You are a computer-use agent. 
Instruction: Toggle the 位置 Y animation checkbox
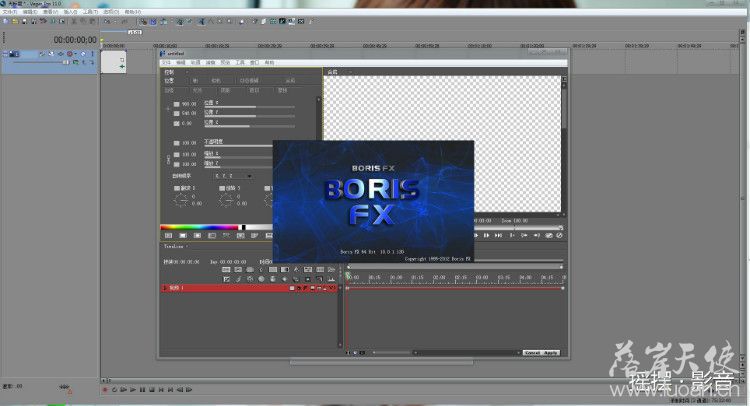point(176,113)
